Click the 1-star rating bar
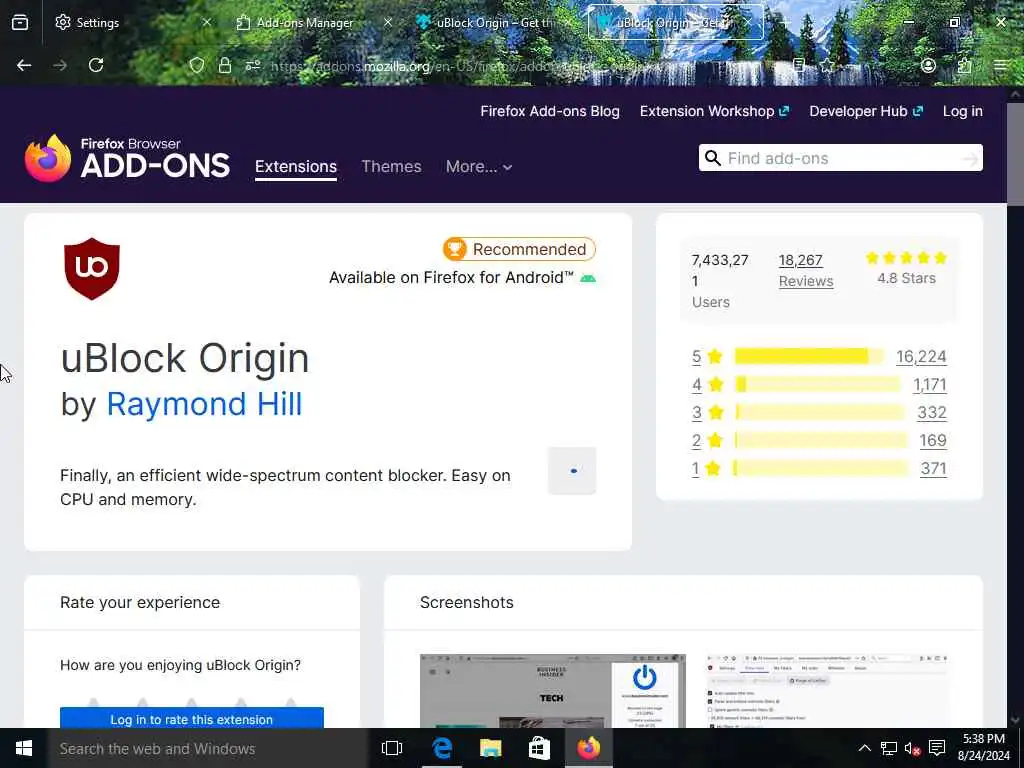Viewport: 1024px width, 768px height. click(x=821, y=468)
